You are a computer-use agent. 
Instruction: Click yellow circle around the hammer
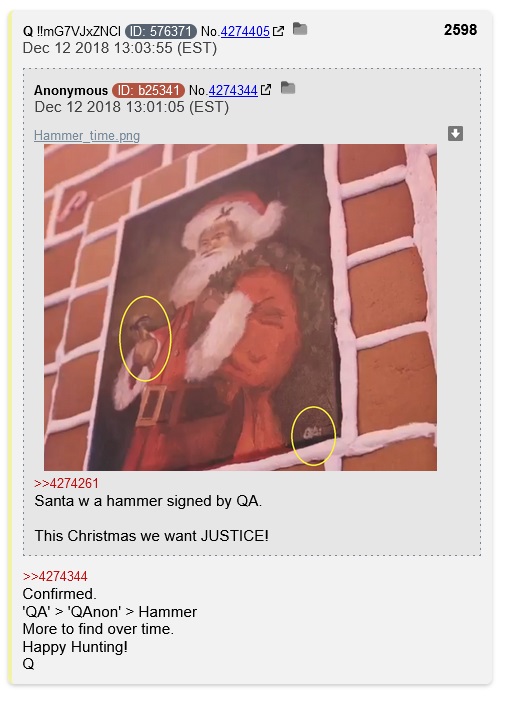coord(145,338)
